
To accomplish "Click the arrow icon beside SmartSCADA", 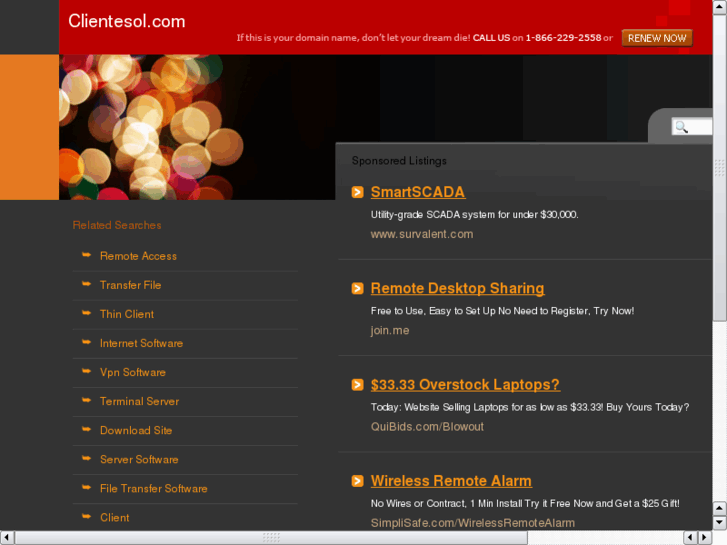I will [x=357, y=192].
